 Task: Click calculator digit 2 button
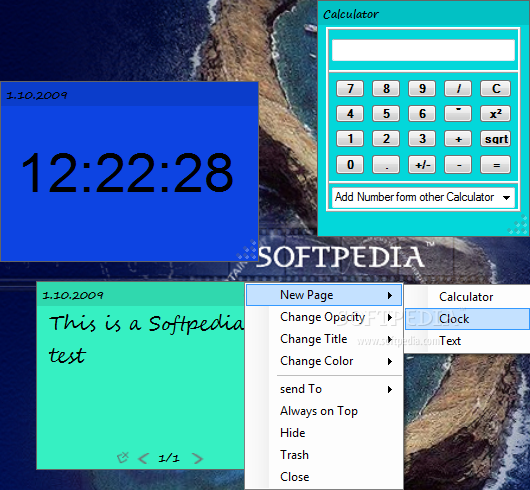click(x=386, y=139)
